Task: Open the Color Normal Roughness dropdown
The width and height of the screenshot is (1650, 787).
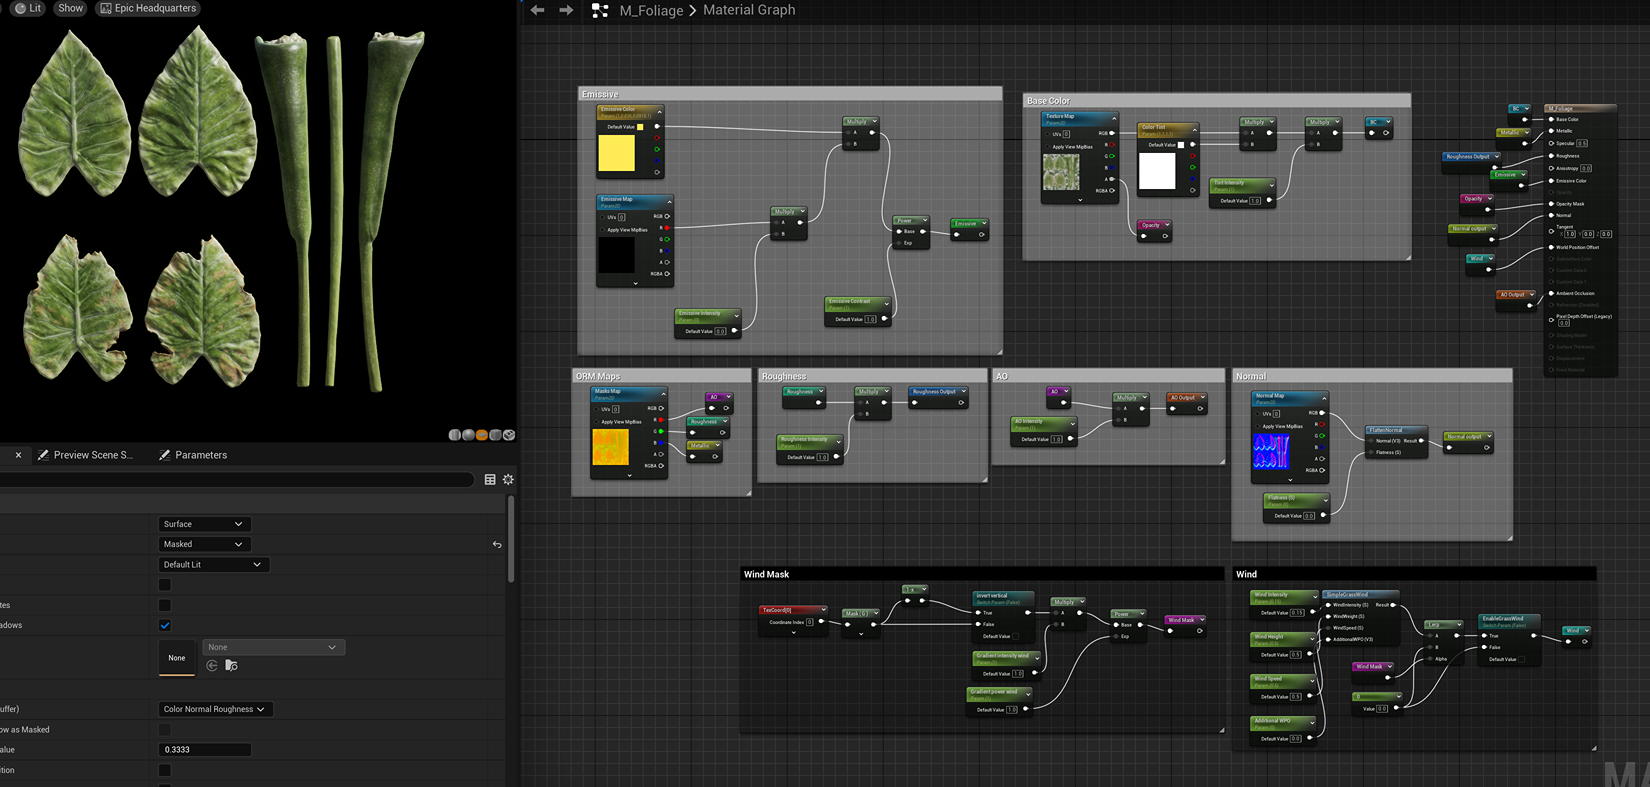Action: [215, 709]
